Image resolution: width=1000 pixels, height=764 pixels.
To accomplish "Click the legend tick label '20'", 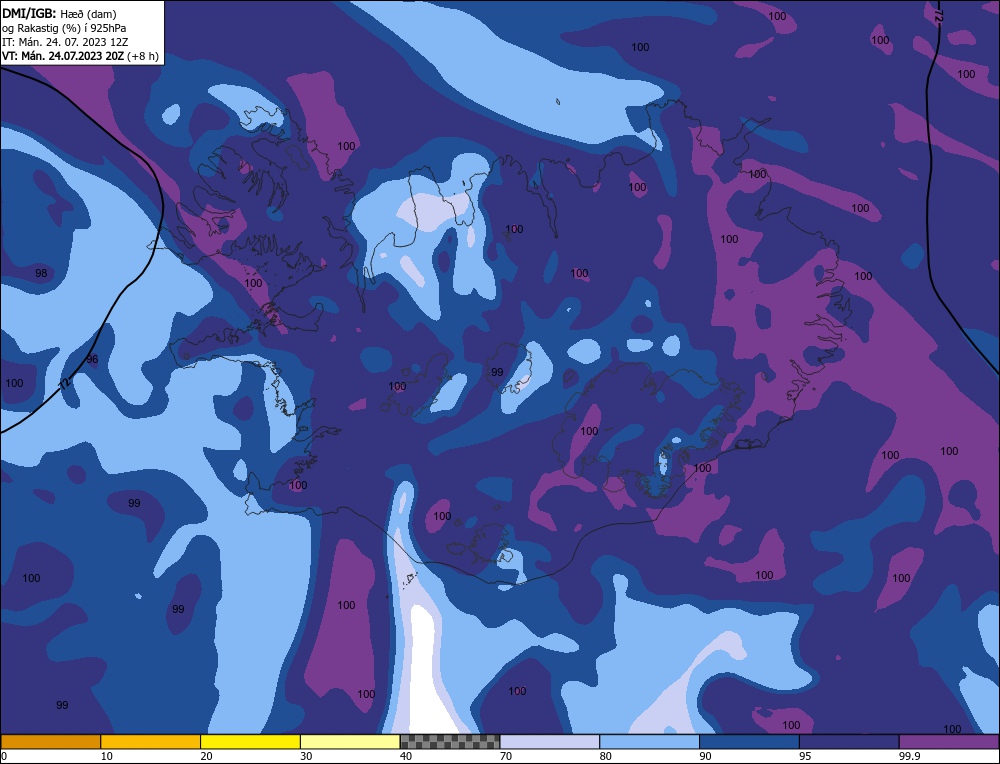I will [207, 756].
